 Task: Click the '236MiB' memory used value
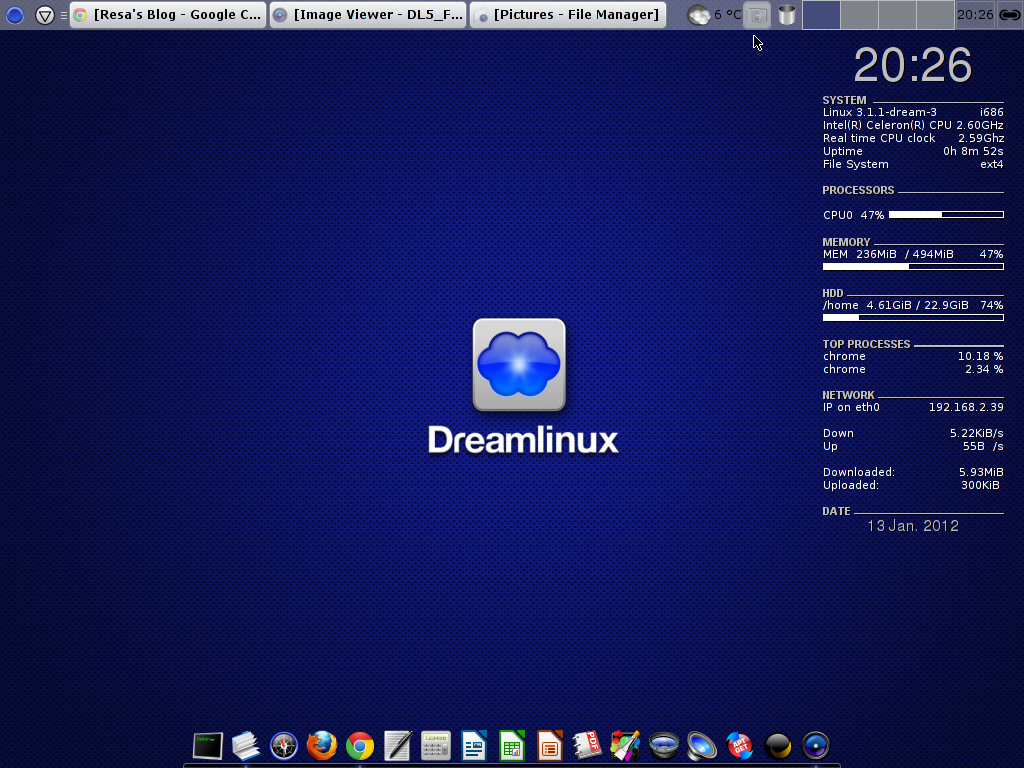[876, 254]
